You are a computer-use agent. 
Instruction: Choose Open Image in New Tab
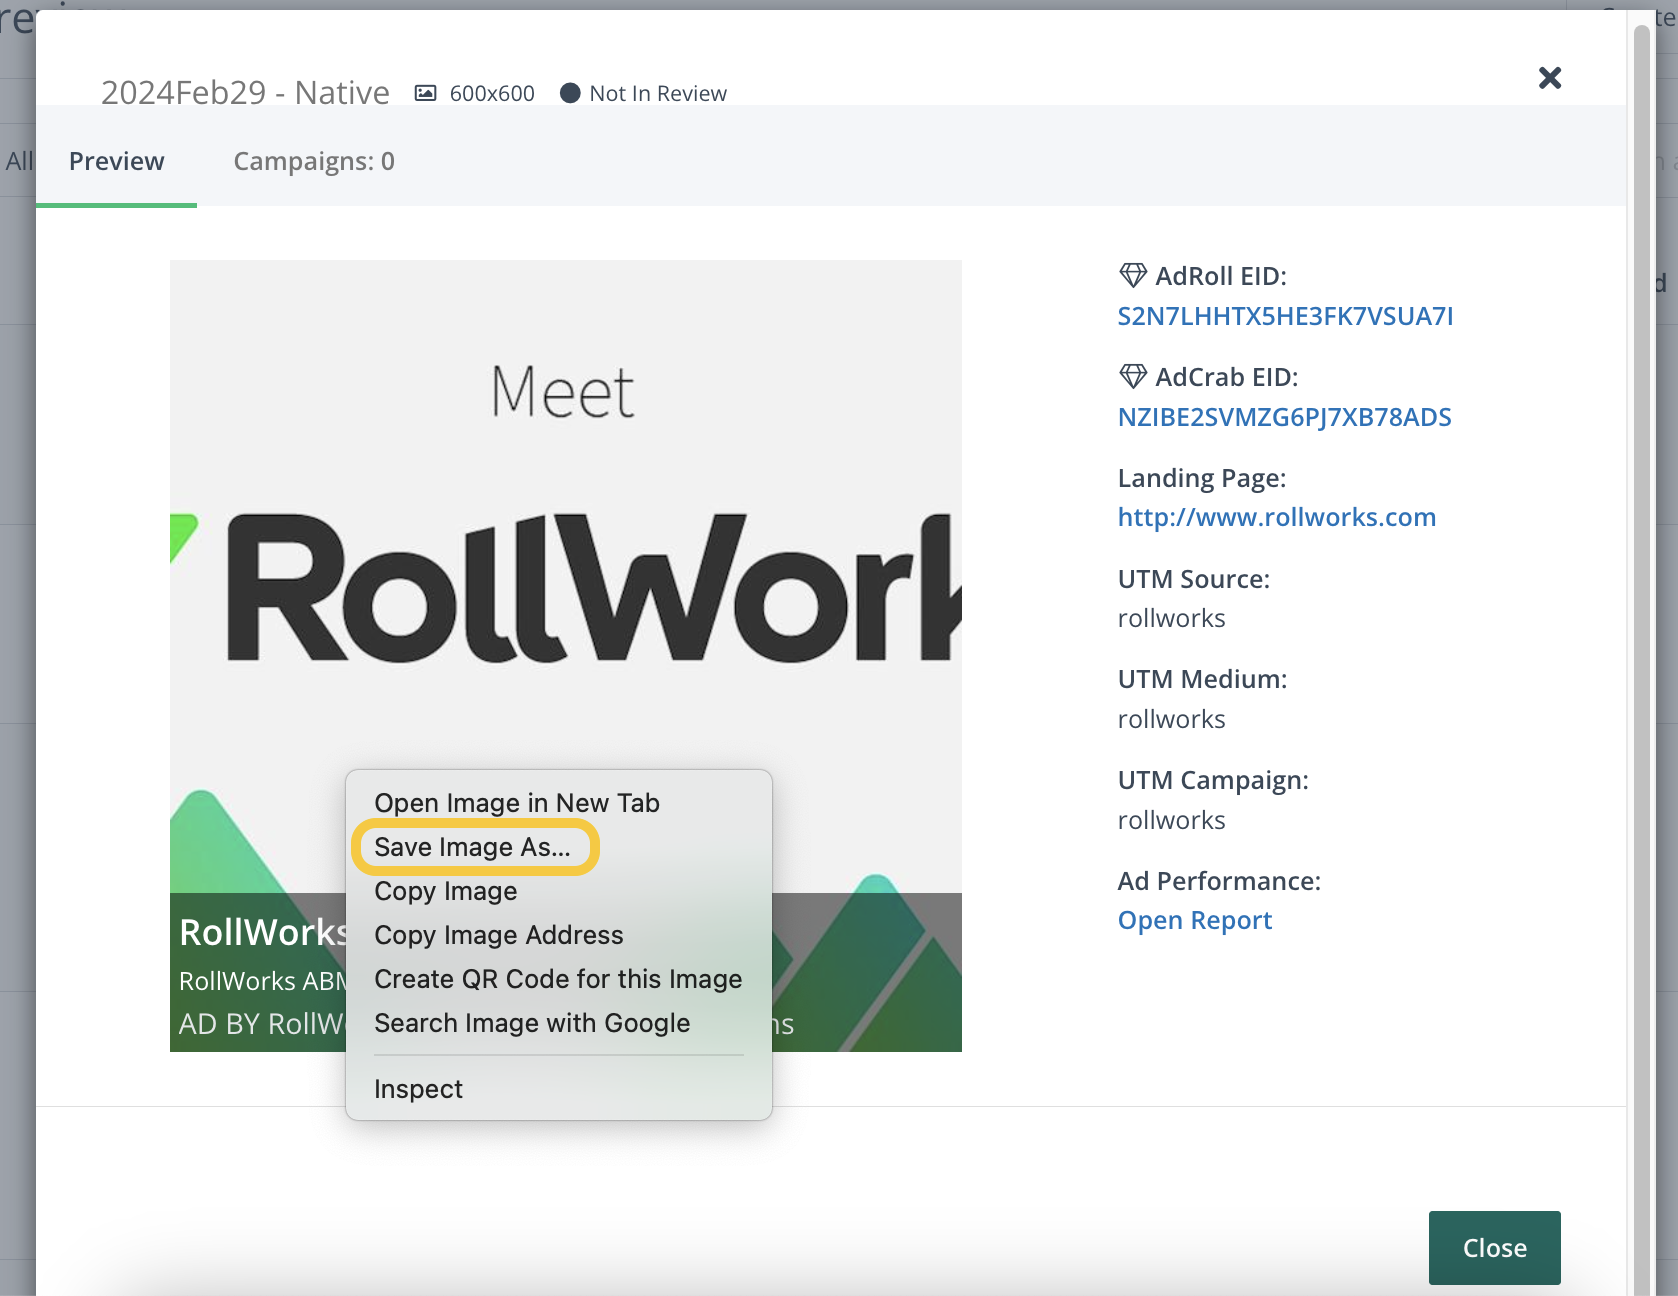pos(558,803)
